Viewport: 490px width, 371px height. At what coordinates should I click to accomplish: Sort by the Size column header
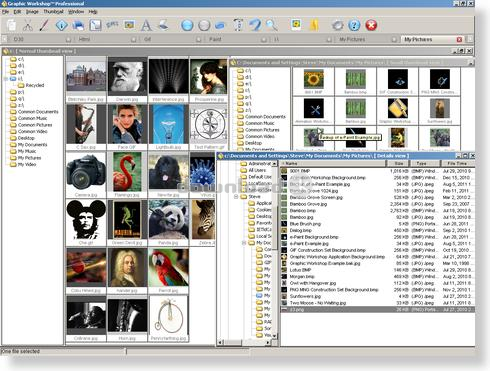pos(399,164)
